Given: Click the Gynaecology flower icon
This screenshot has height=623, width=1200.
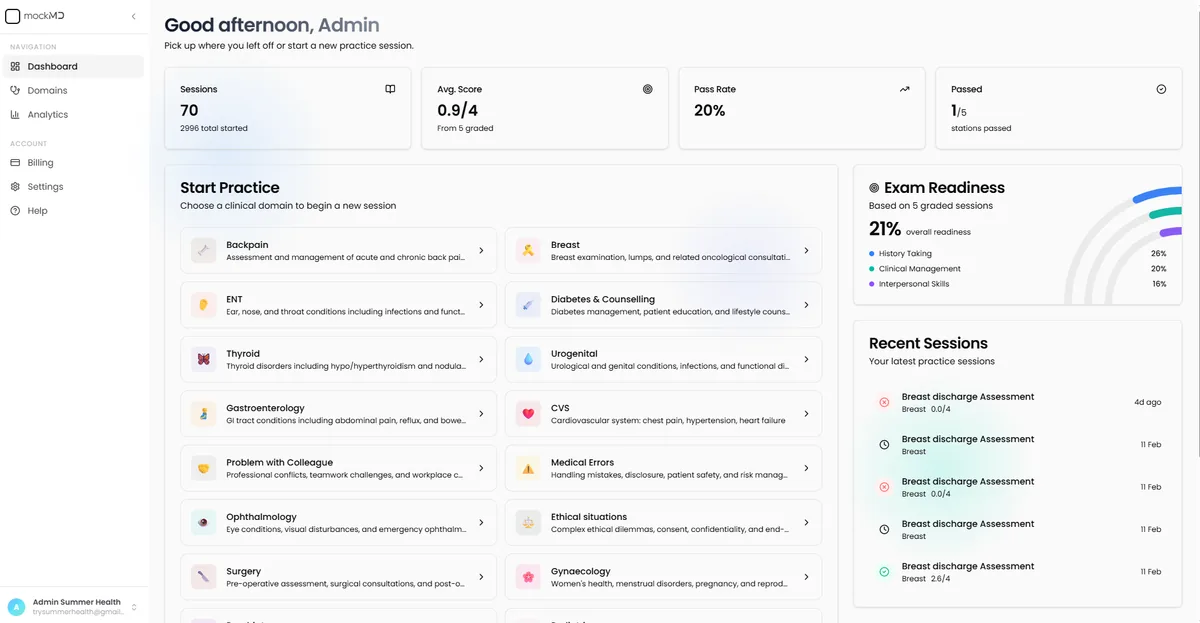Looking at the screenshot, I should (x=527, y=576).
